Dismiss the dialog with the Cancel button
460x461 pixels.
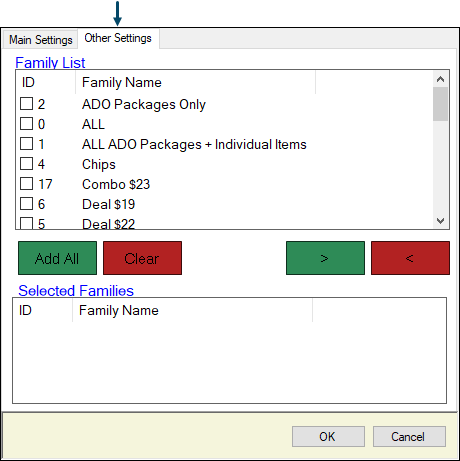point(409,436)
